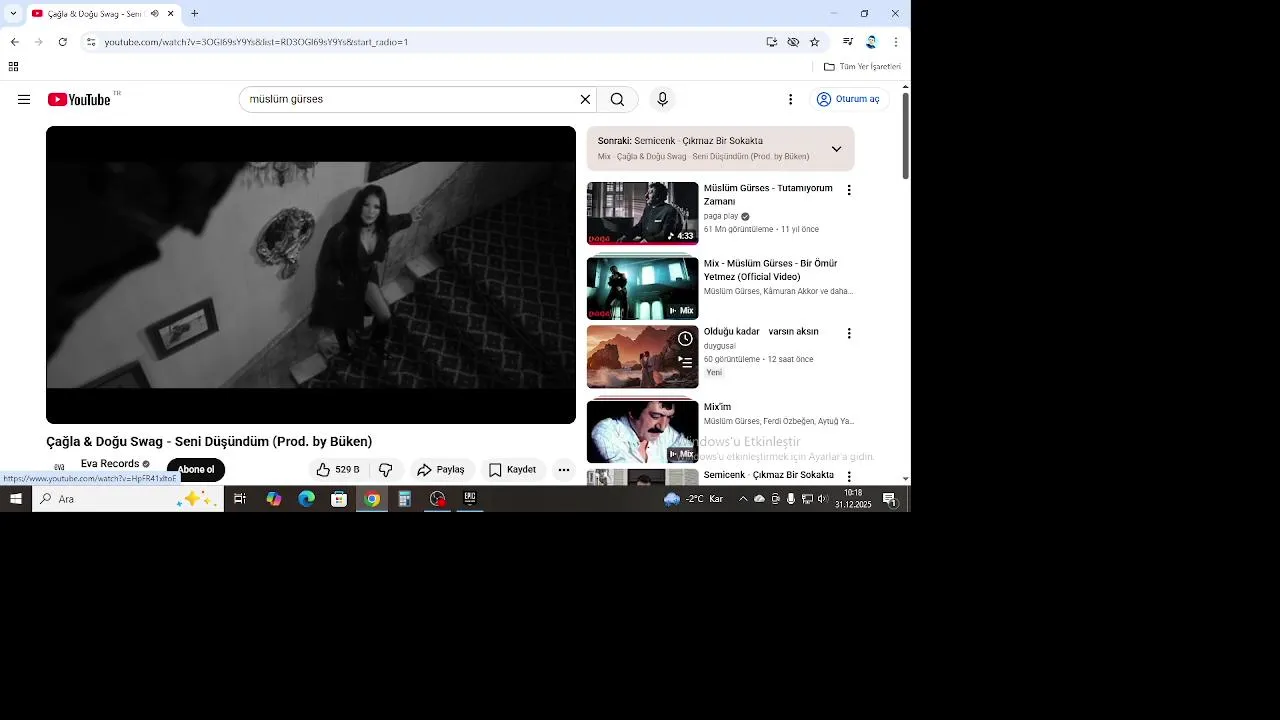Expand the Sonraki mix playlist panel
This screenshot has width=1280, height=720.
click(x=836, y=149)
